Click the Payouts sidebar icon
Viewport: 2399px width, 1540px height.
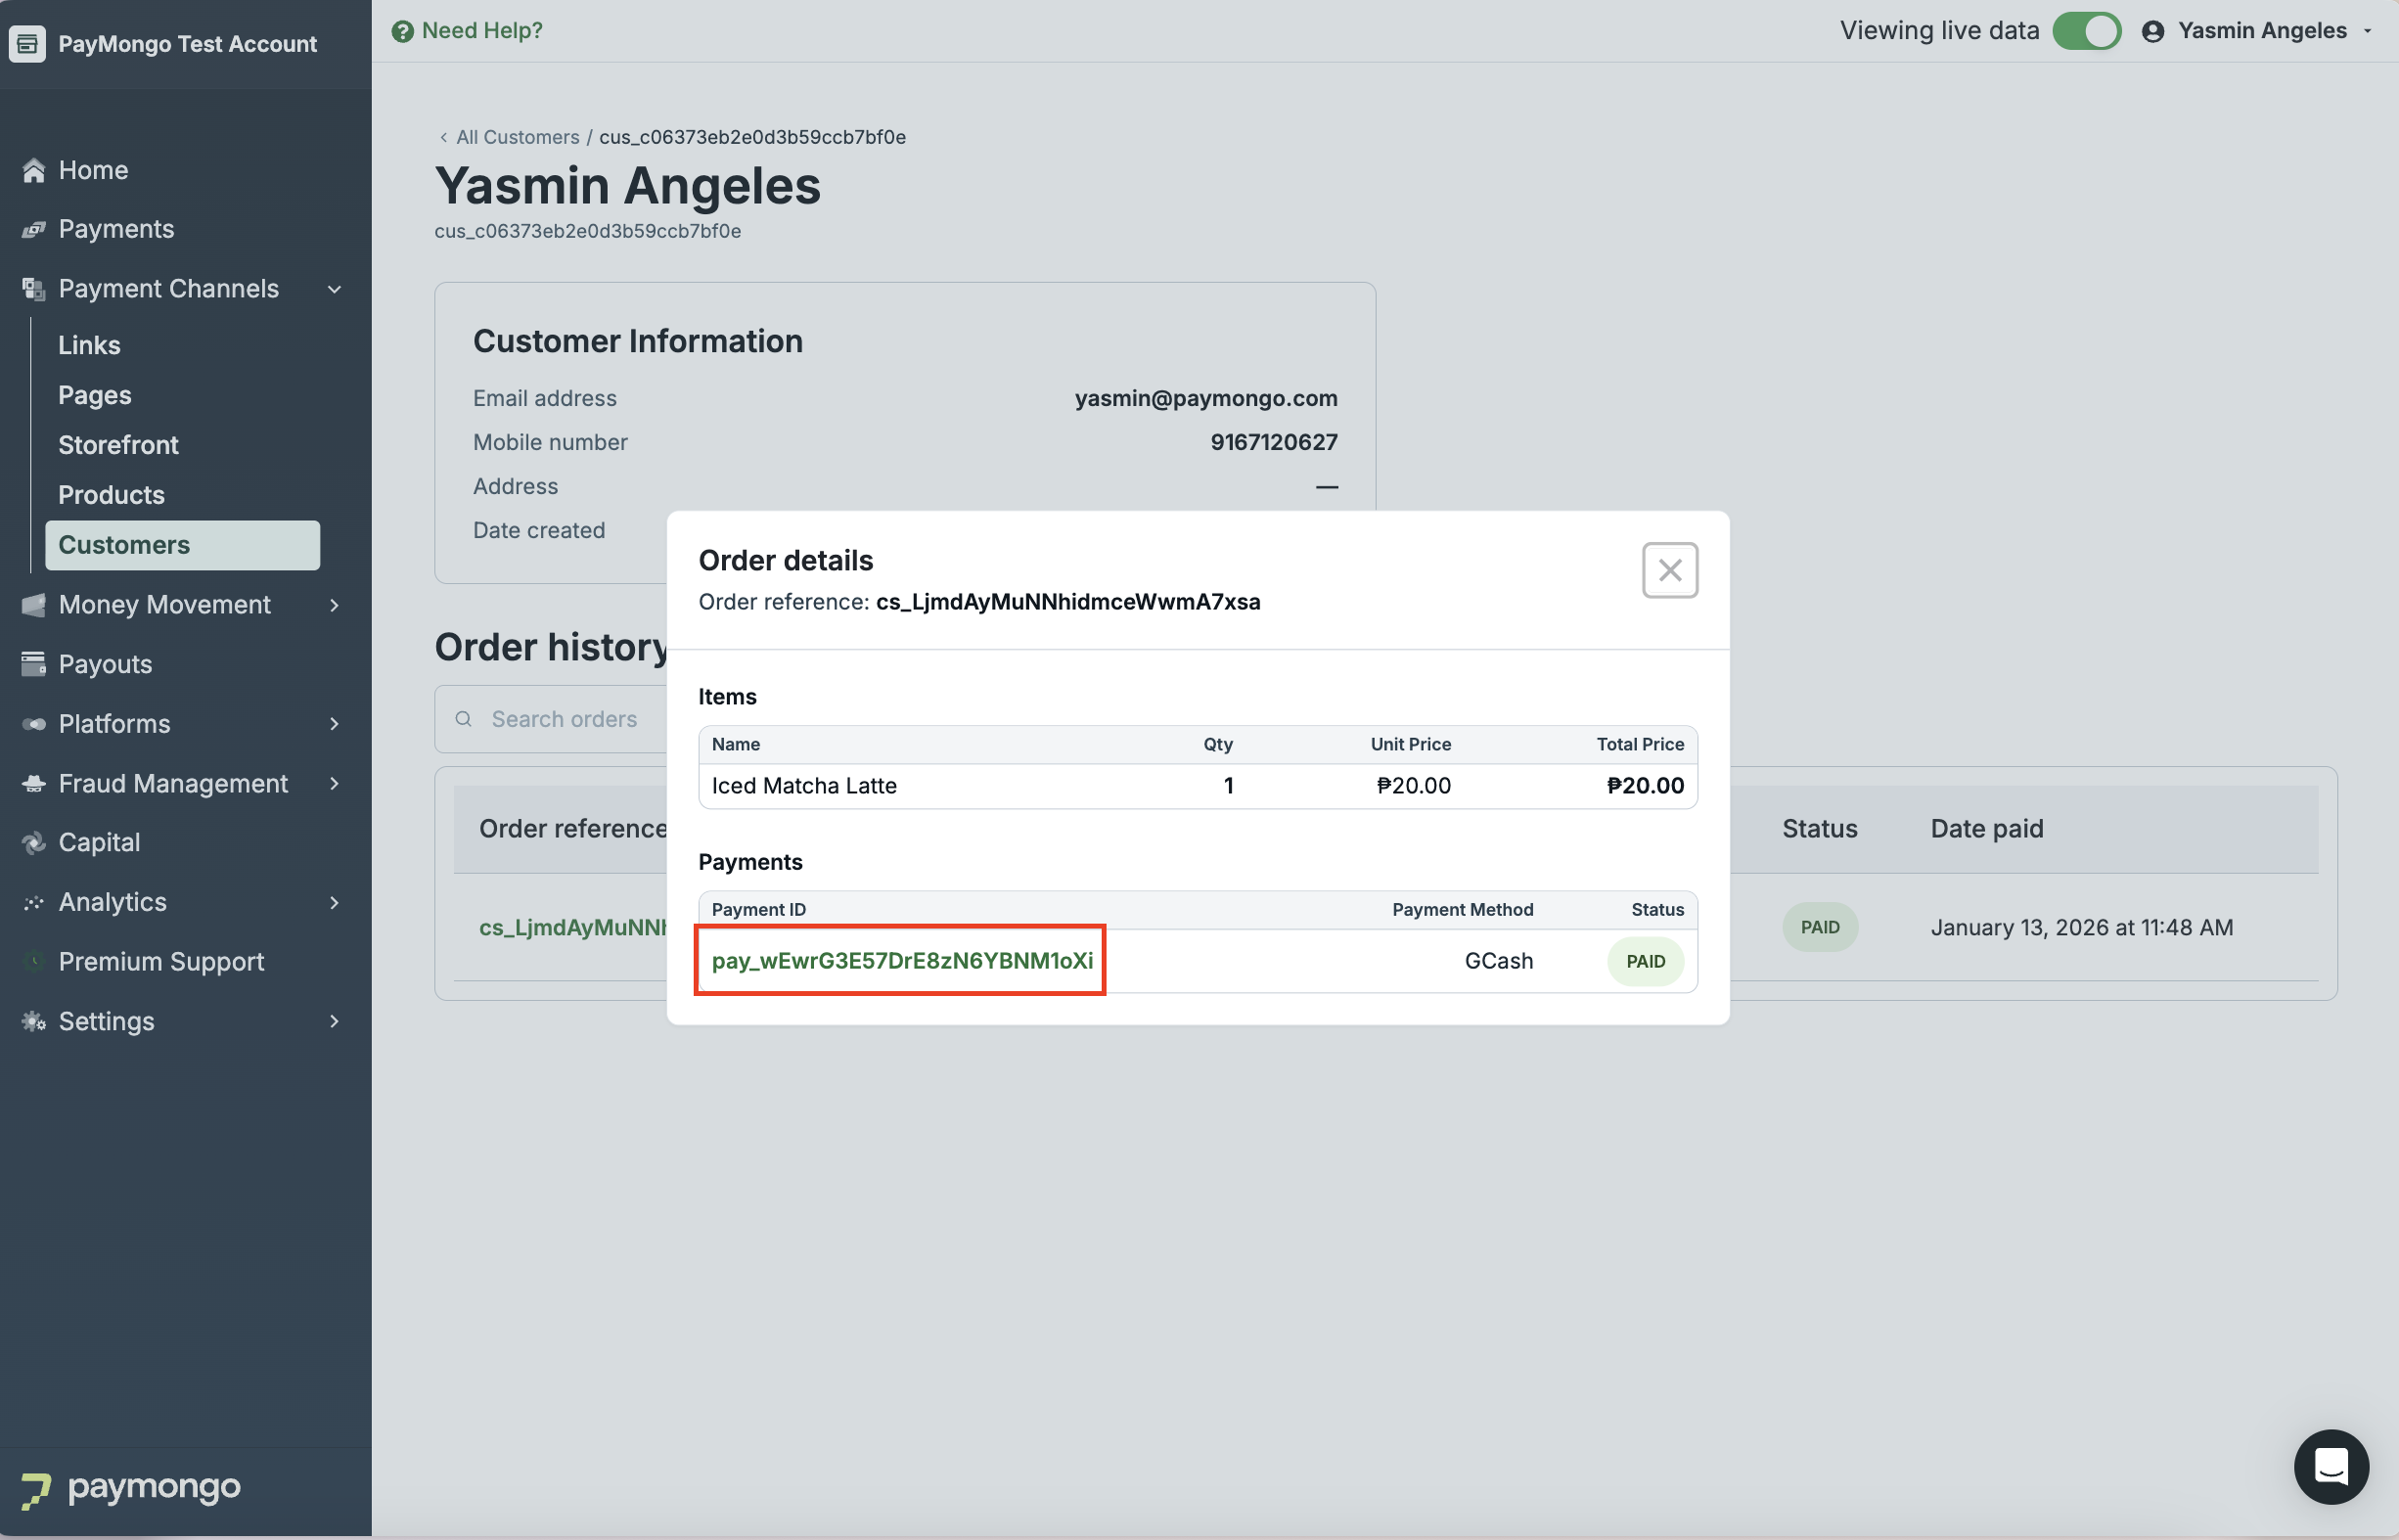pos(34,664)
